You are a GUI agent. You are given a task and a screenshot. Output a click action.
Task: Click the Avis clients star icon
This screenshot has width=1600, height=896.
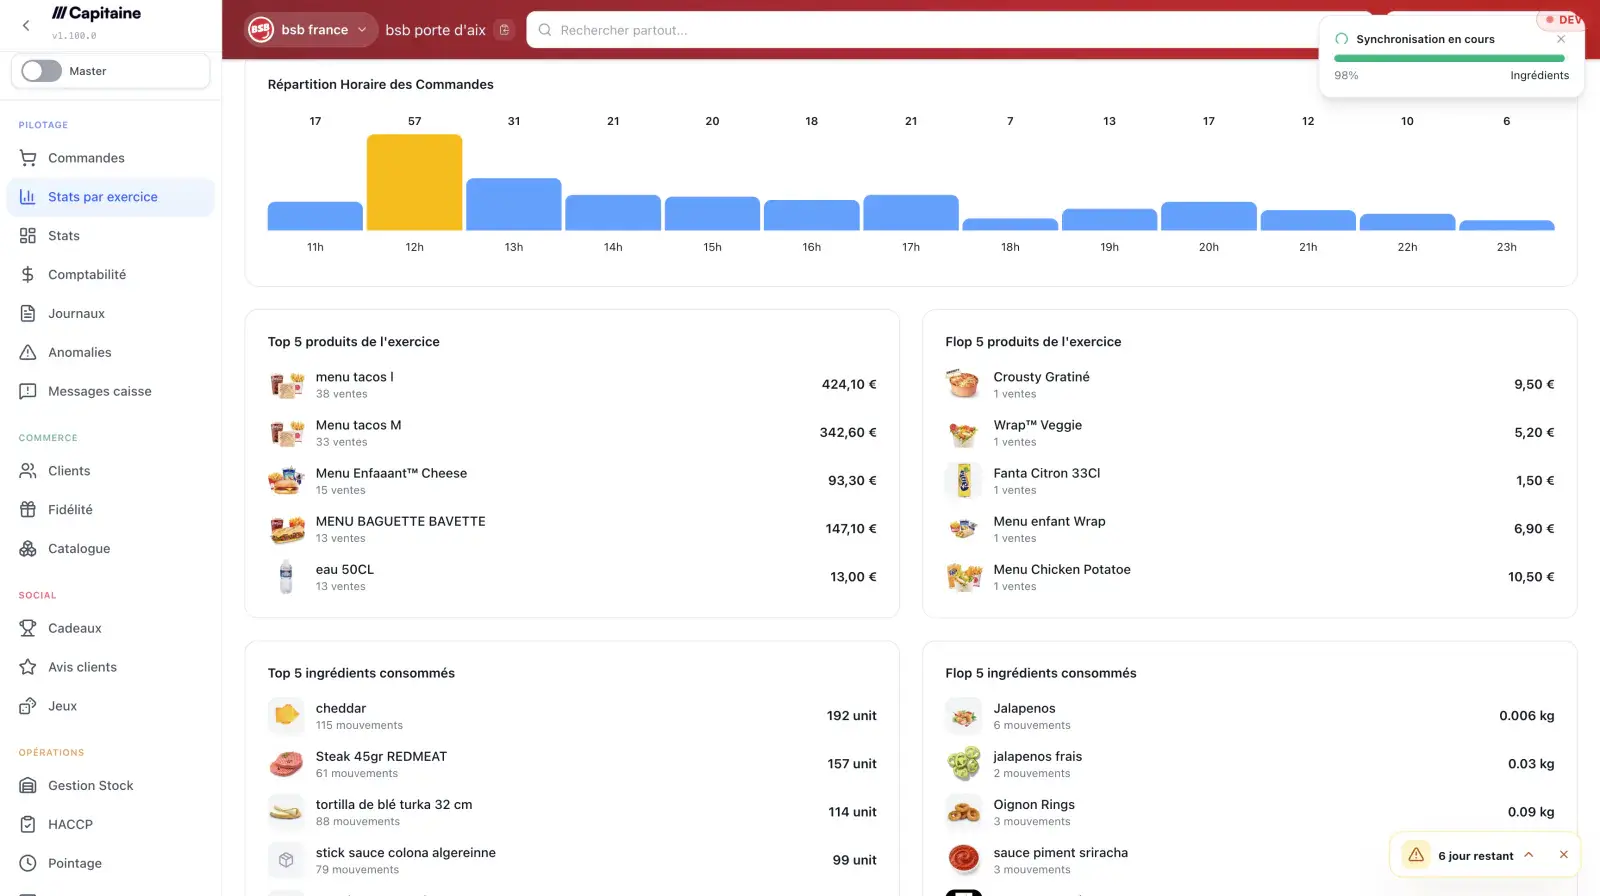click(28, 667)
